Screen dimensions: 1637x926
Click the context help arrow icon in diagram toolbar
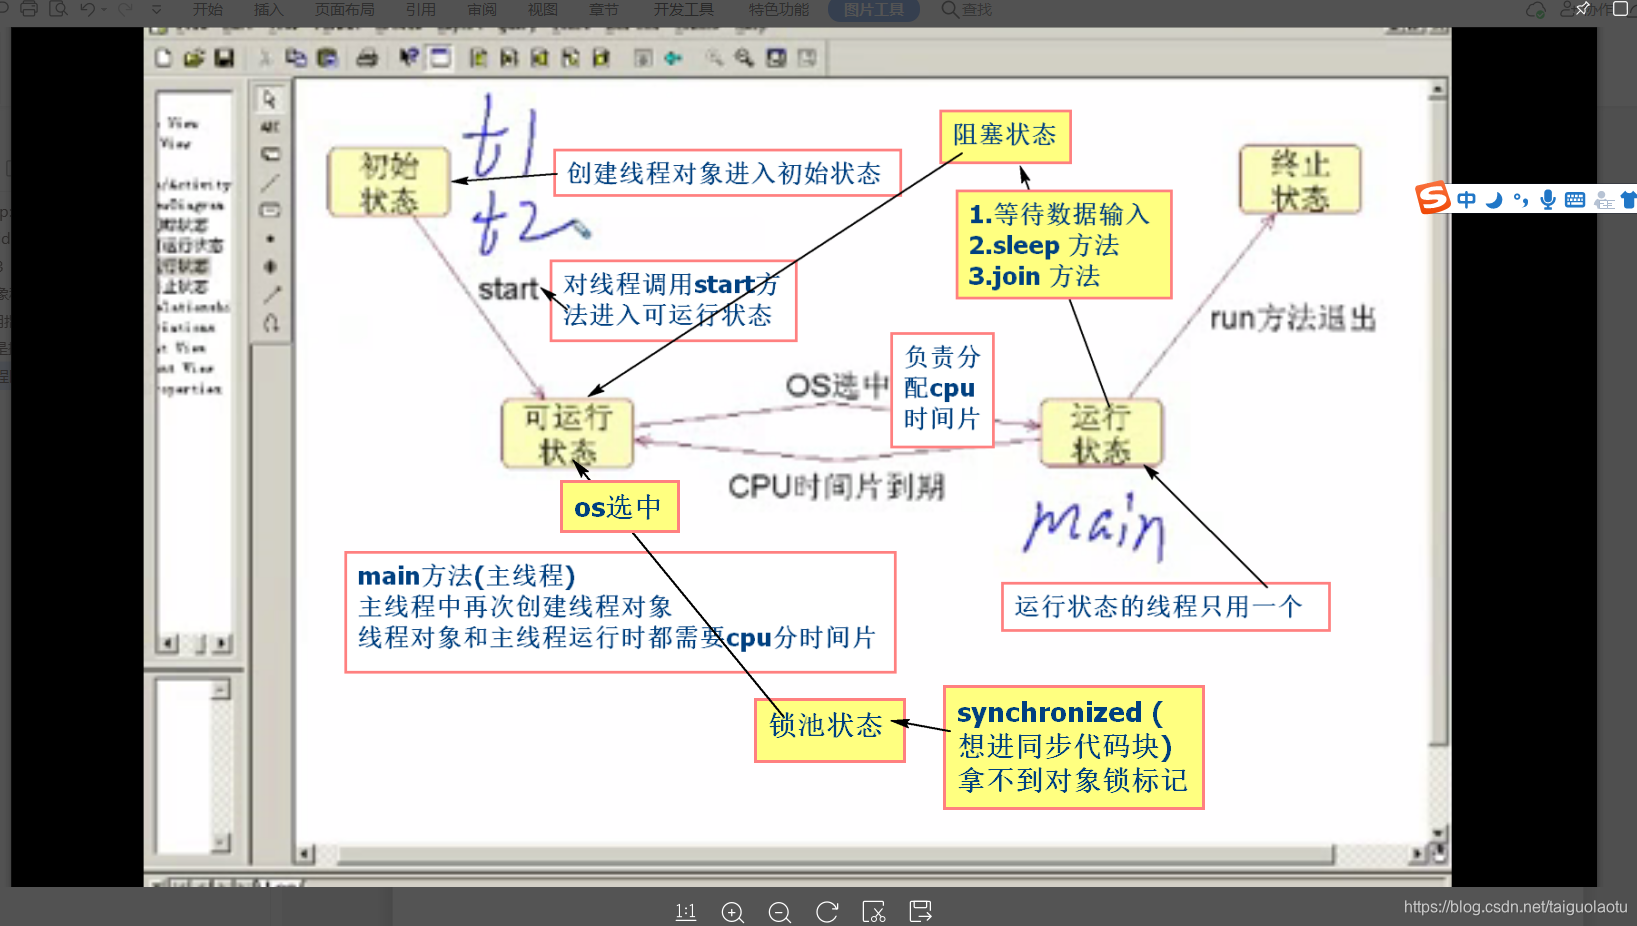[x=408, y=58]
